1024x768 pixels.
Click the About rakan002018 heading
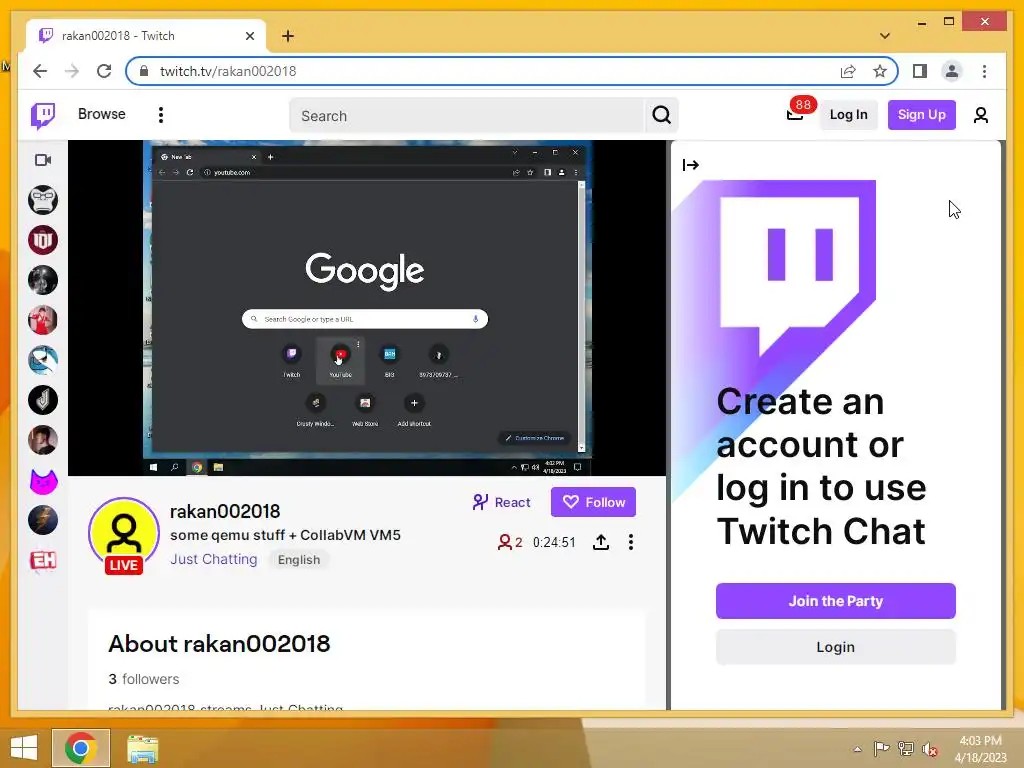[219, 644]
